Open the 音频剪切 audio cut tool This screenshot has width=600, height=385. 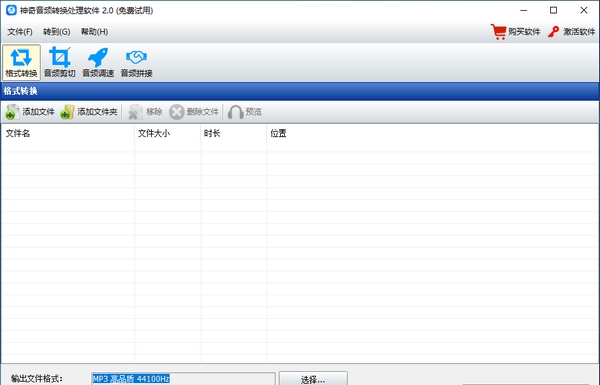pyautogui.click(x=60, y=62)
